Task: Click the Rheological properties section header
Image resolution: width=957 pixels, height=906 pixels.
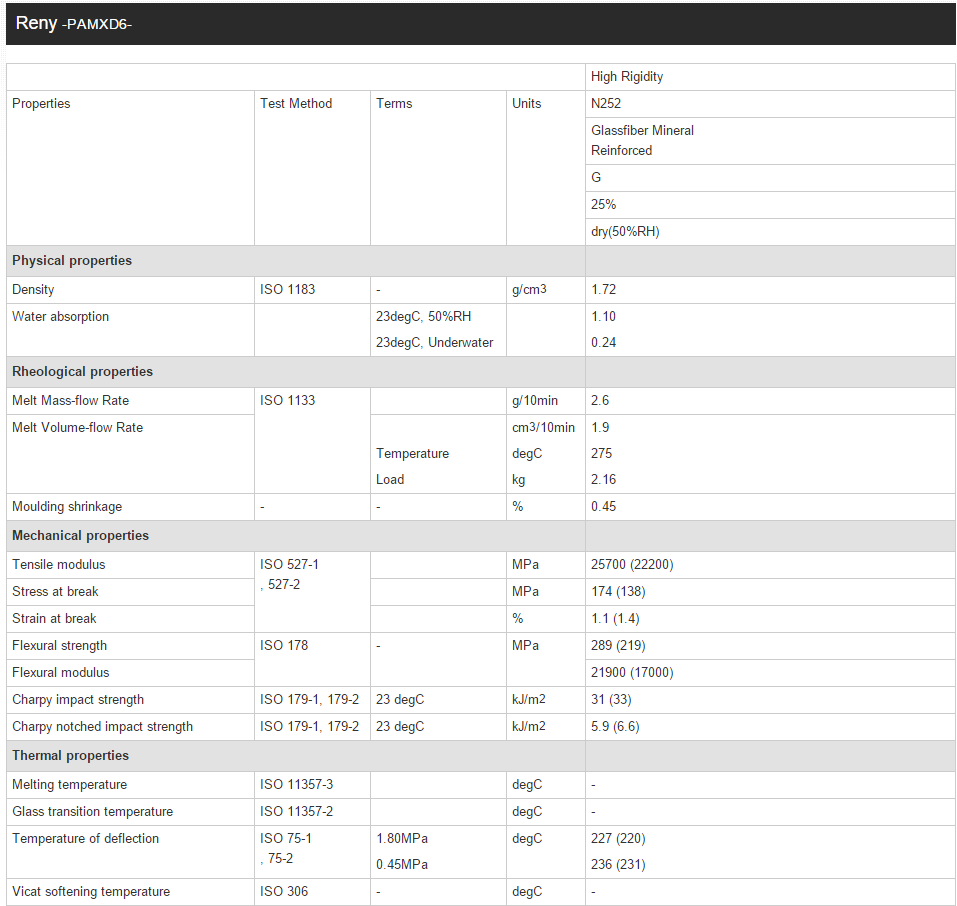Action: (82, 372)
